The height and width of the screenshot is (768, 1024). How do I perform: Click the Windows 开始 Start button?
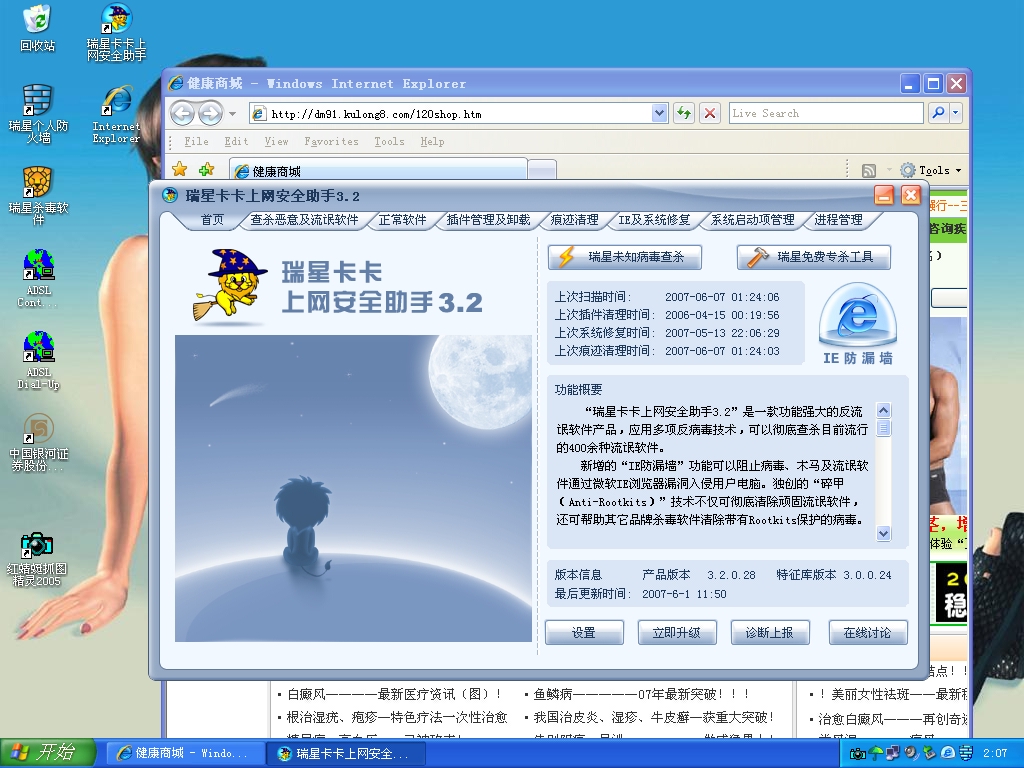coord(48,753)
